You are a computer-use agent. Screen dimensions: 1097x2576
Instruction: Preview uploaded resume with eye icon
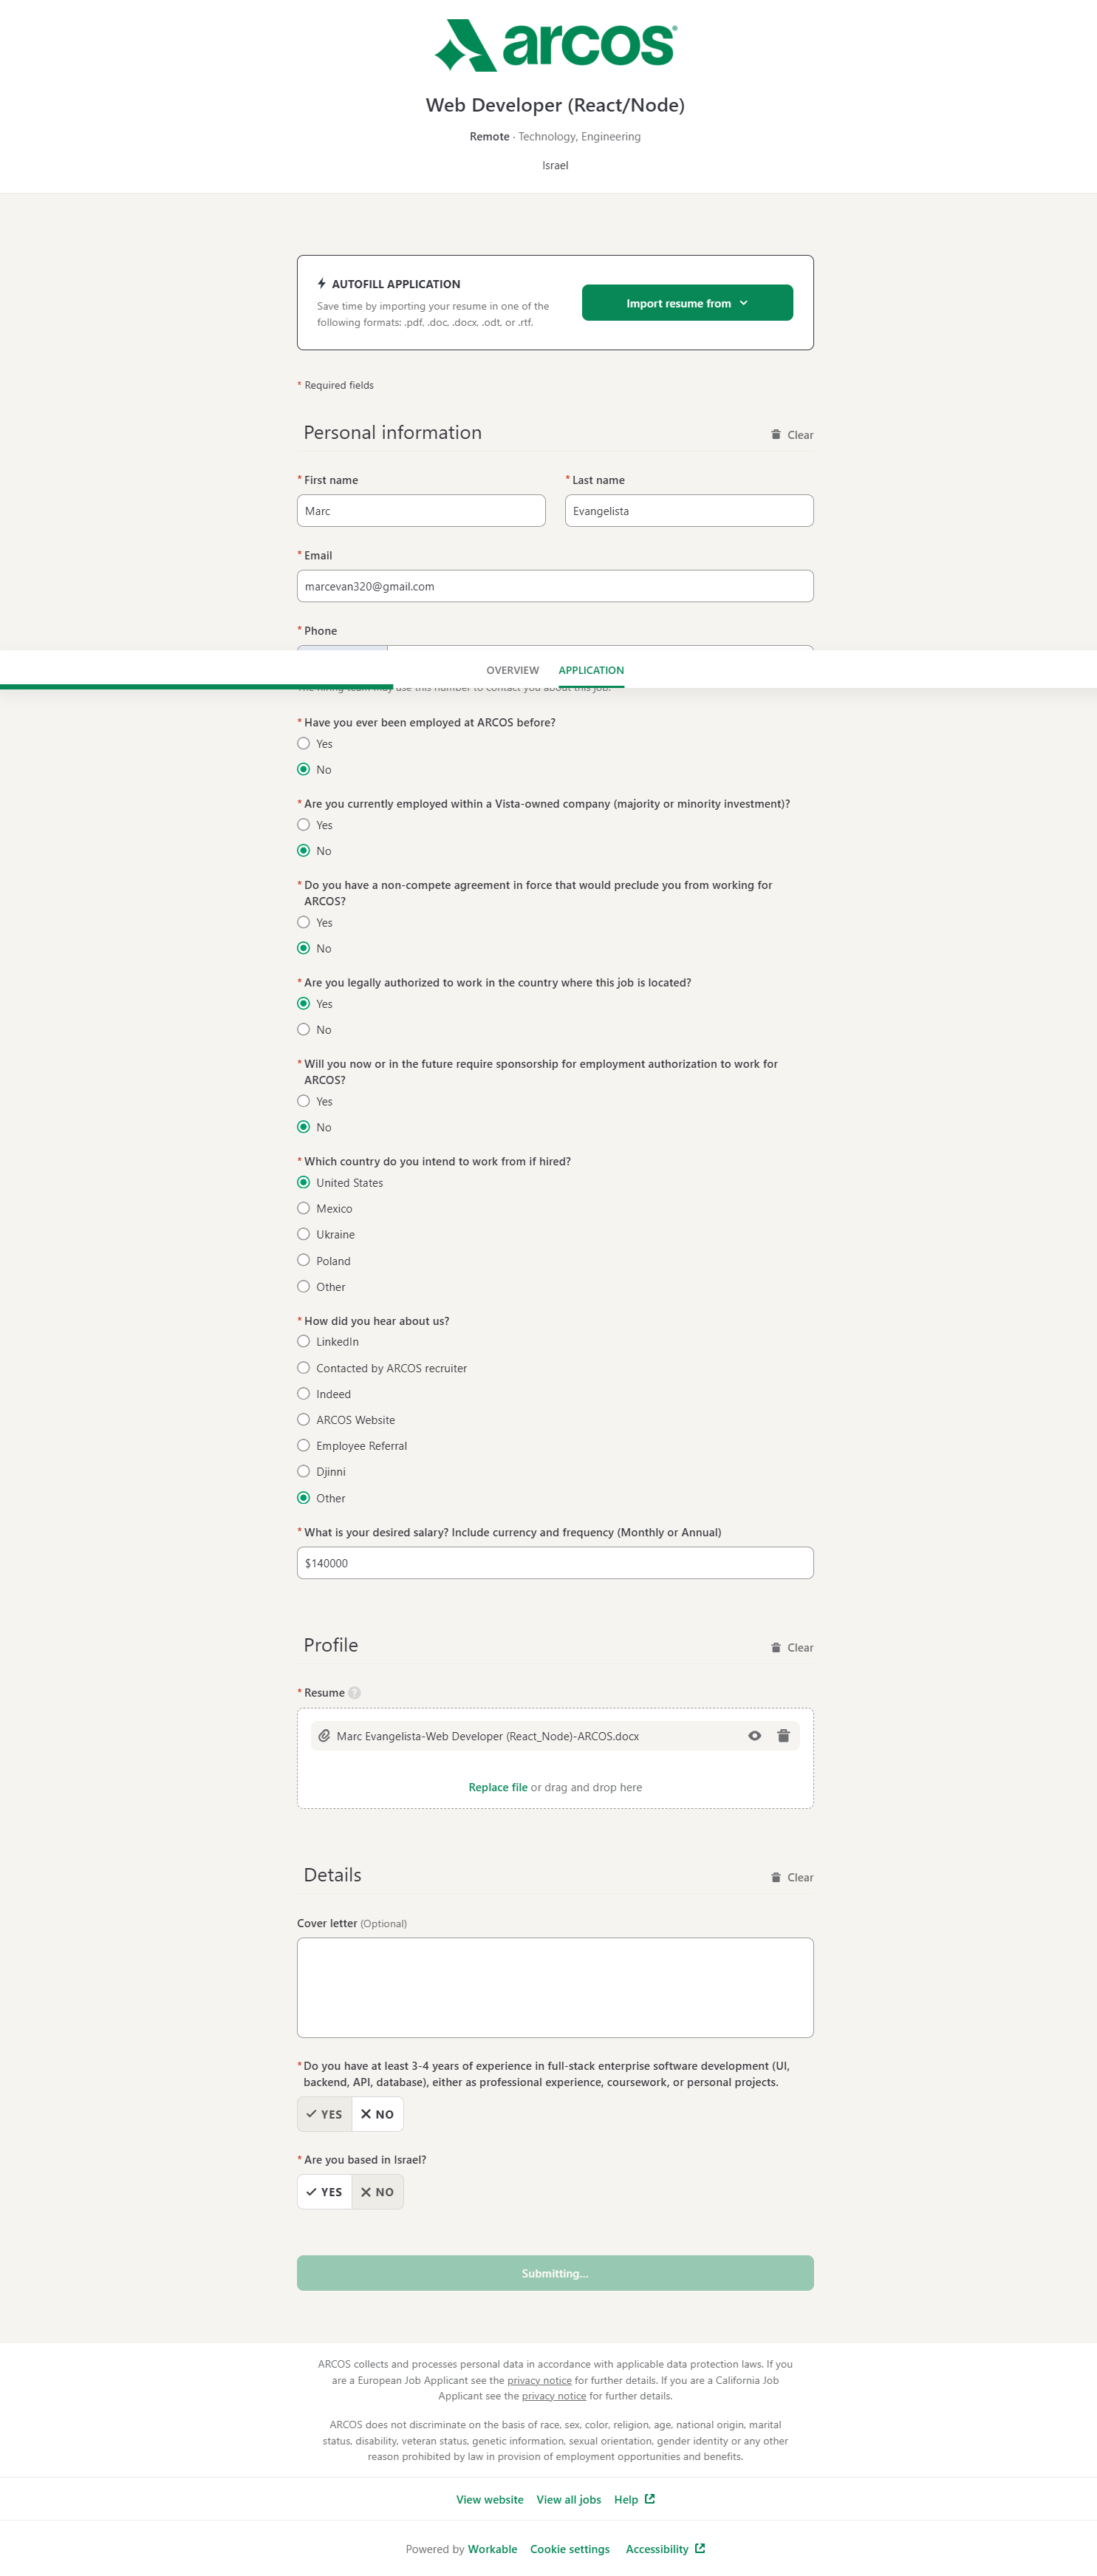pyautogui.click(x=755, y=1736)
